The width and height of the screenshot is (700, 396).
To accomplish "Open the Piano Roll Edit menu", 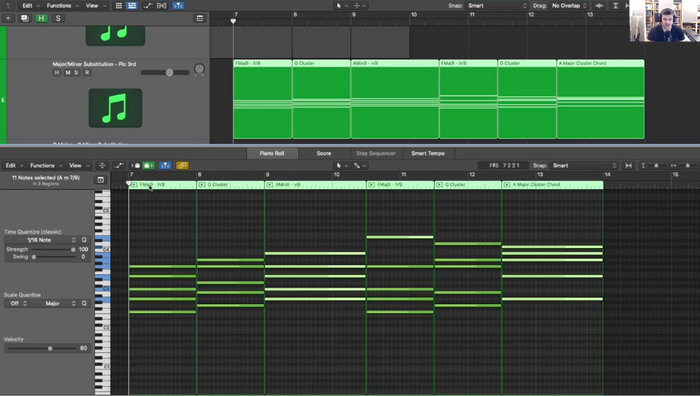I will 14,166.
